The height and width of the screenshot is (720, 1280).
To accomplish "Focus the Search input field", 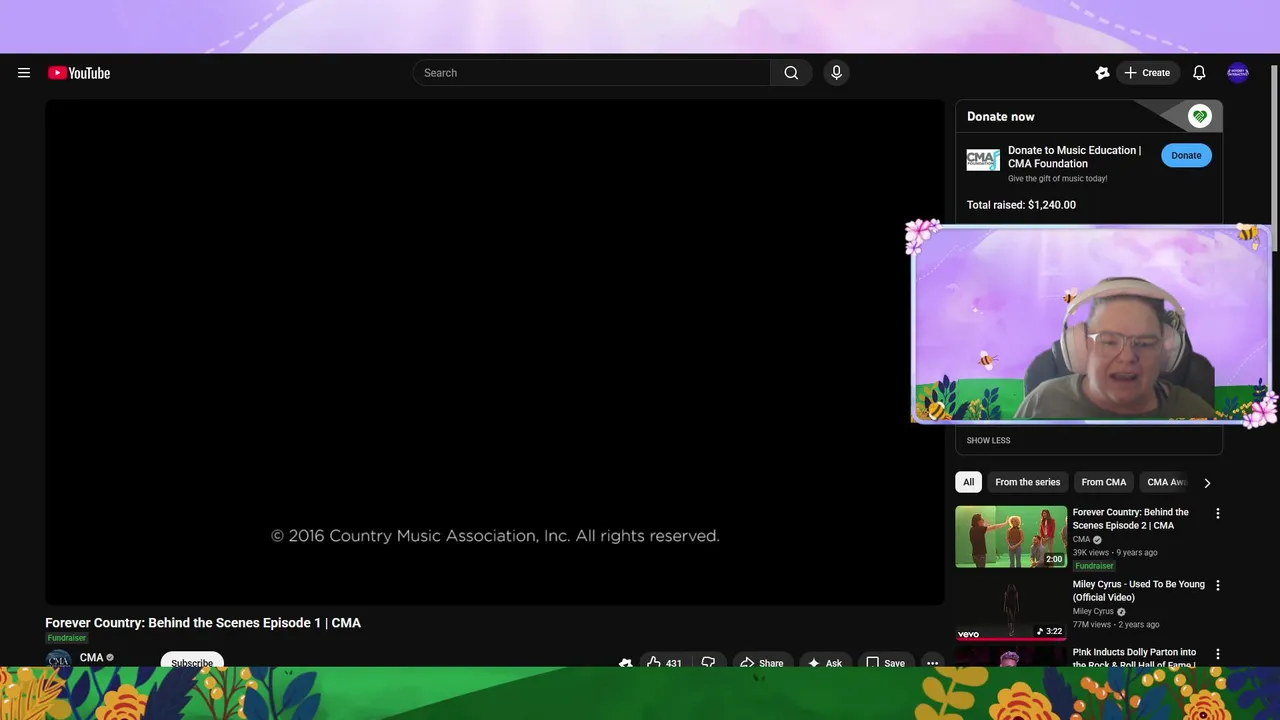I will [x=591, y=73].
